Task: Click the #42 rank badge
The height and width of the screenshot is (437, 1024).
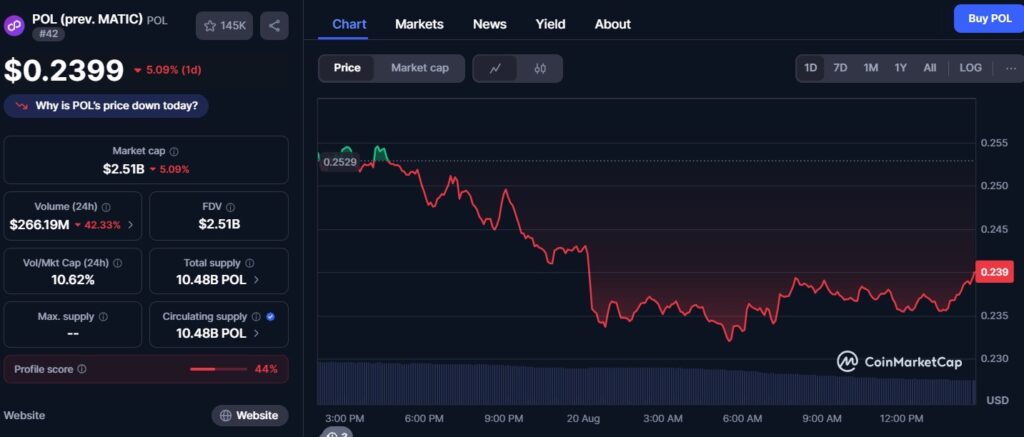Action: pos(49,34)
